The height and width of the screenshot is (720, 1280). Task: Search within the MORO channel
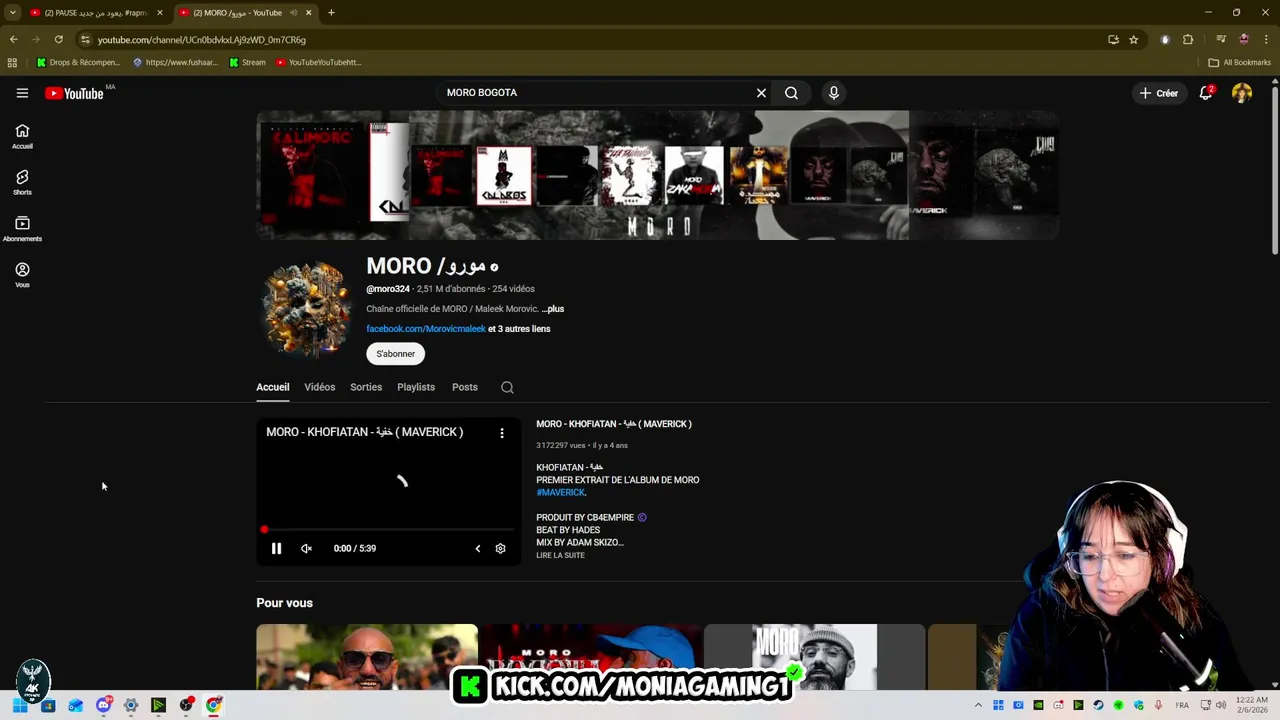point(507,387)
